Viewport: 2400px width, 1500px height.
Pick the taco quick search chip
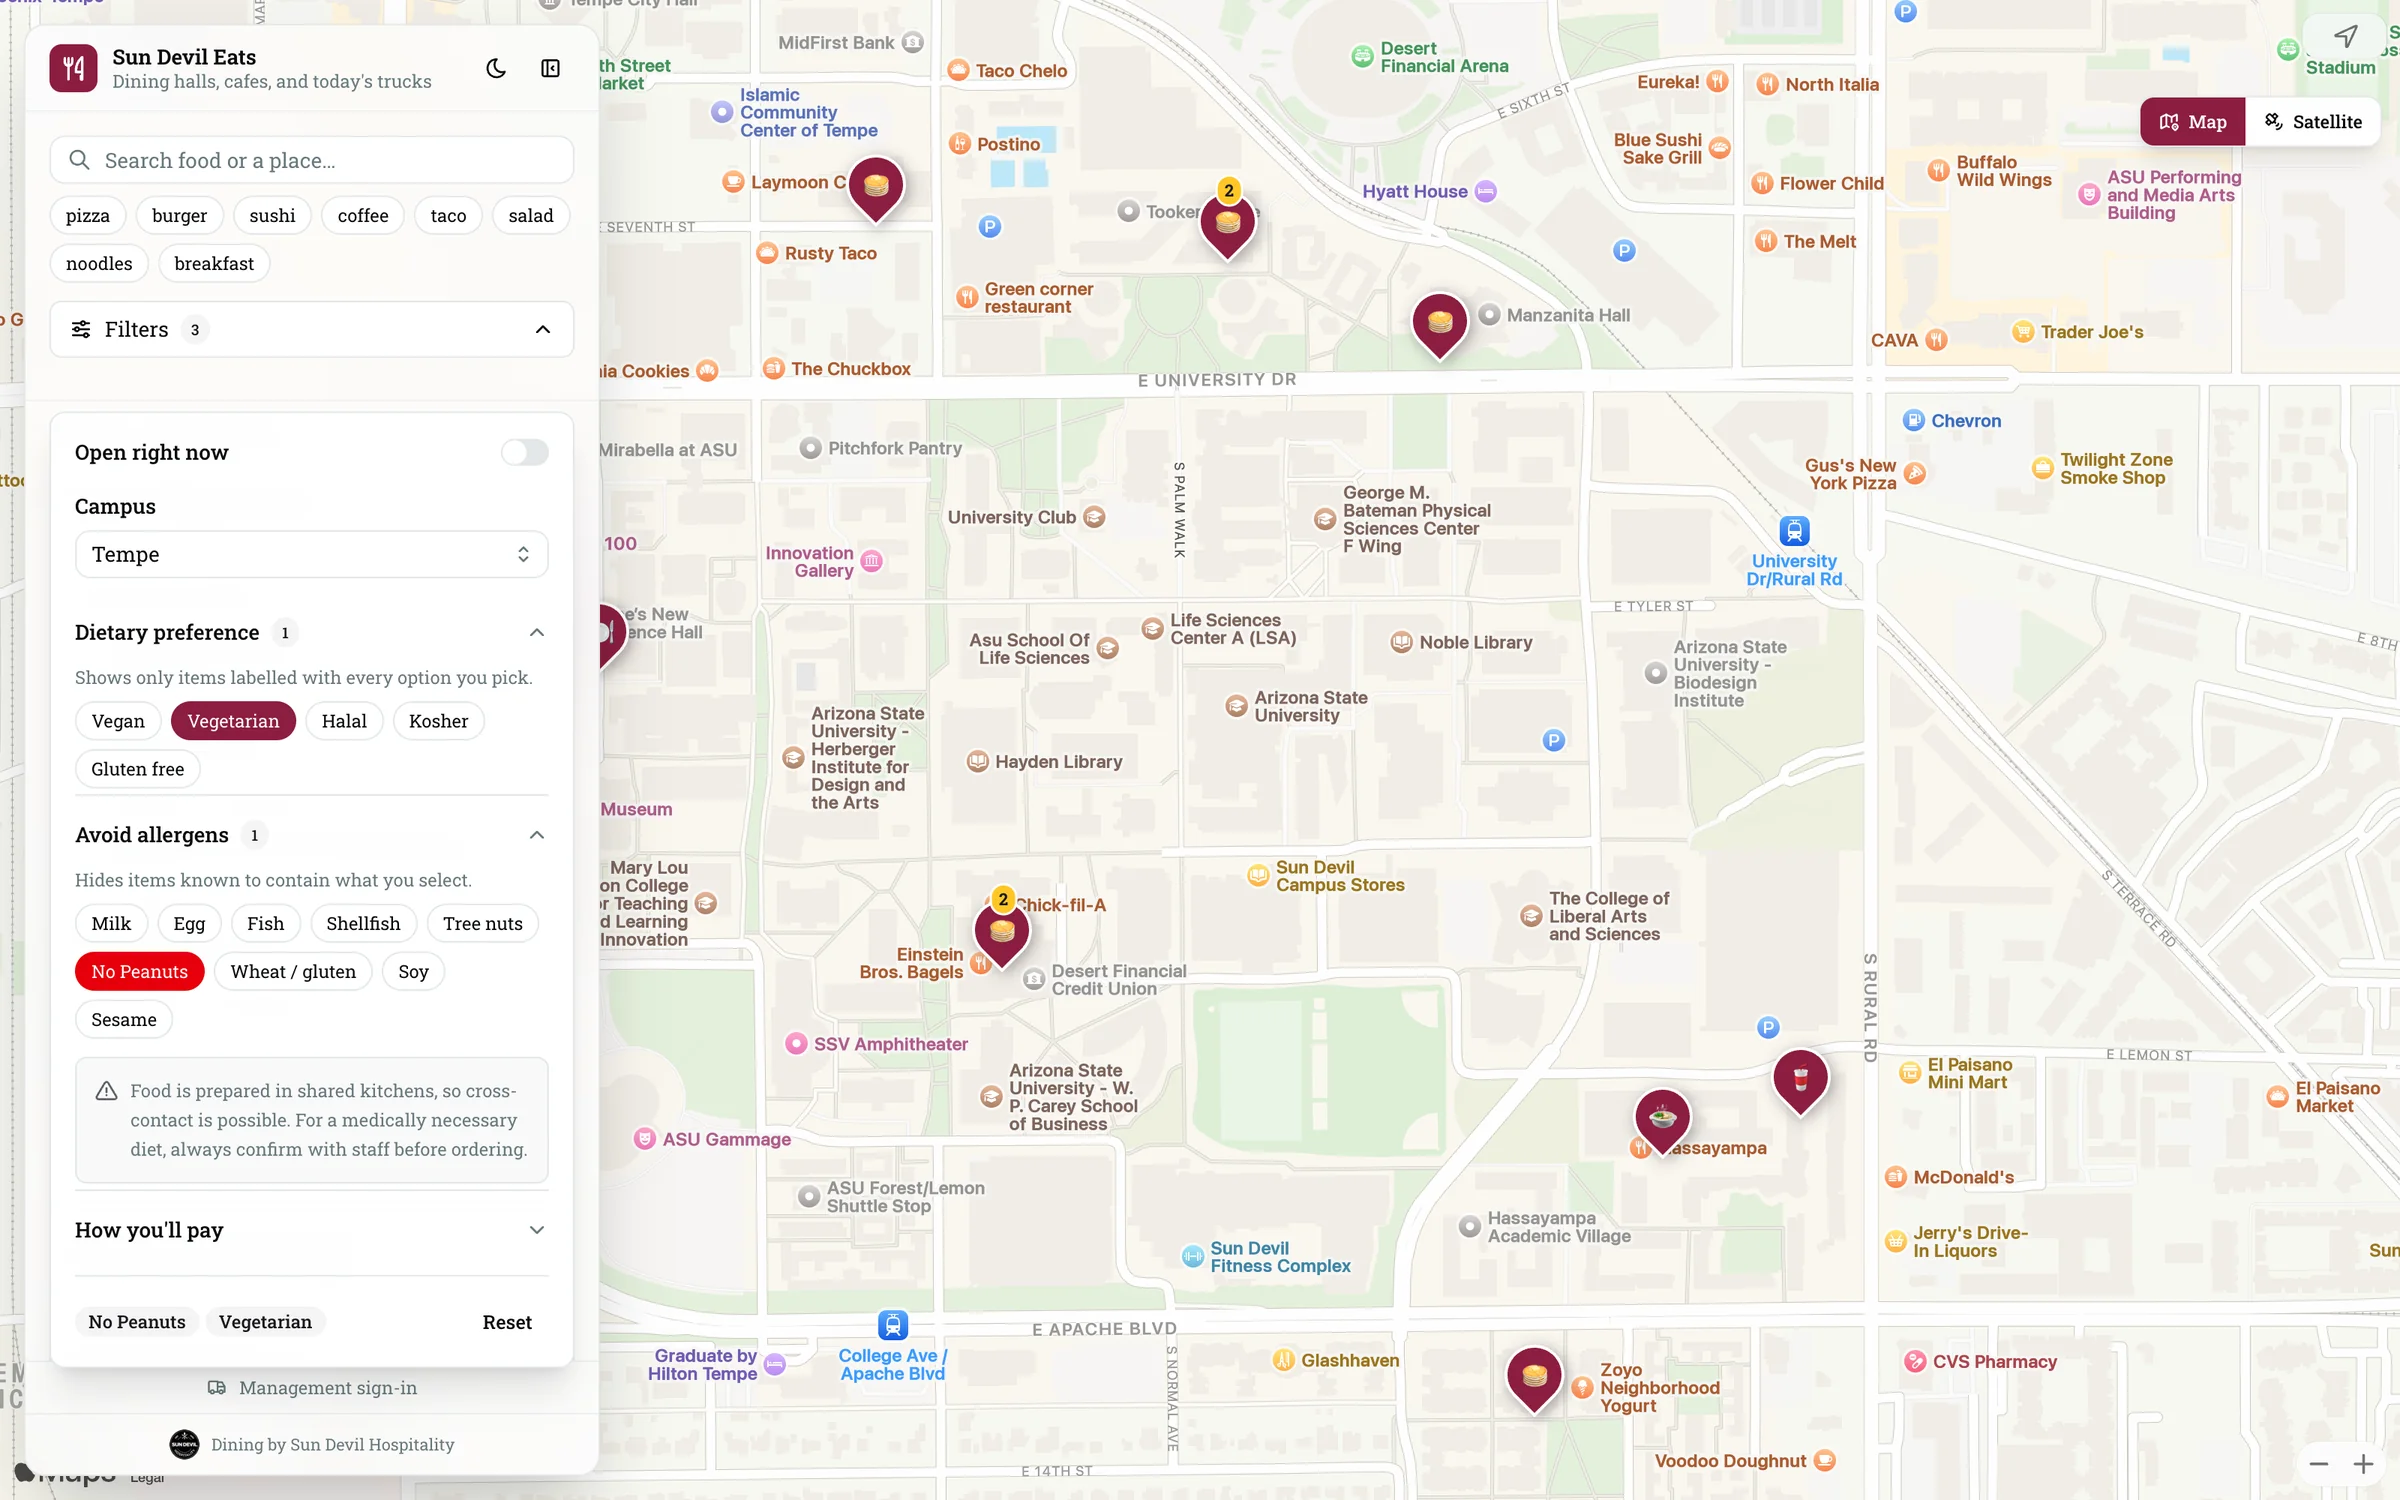click(448, 216)
